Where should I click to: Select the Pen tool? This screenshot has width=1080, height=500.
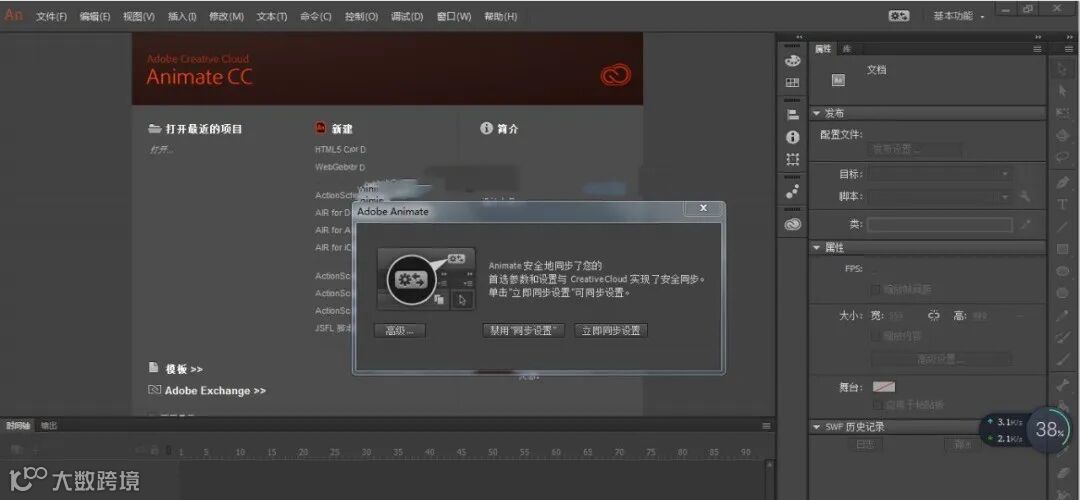(1062, 183)
